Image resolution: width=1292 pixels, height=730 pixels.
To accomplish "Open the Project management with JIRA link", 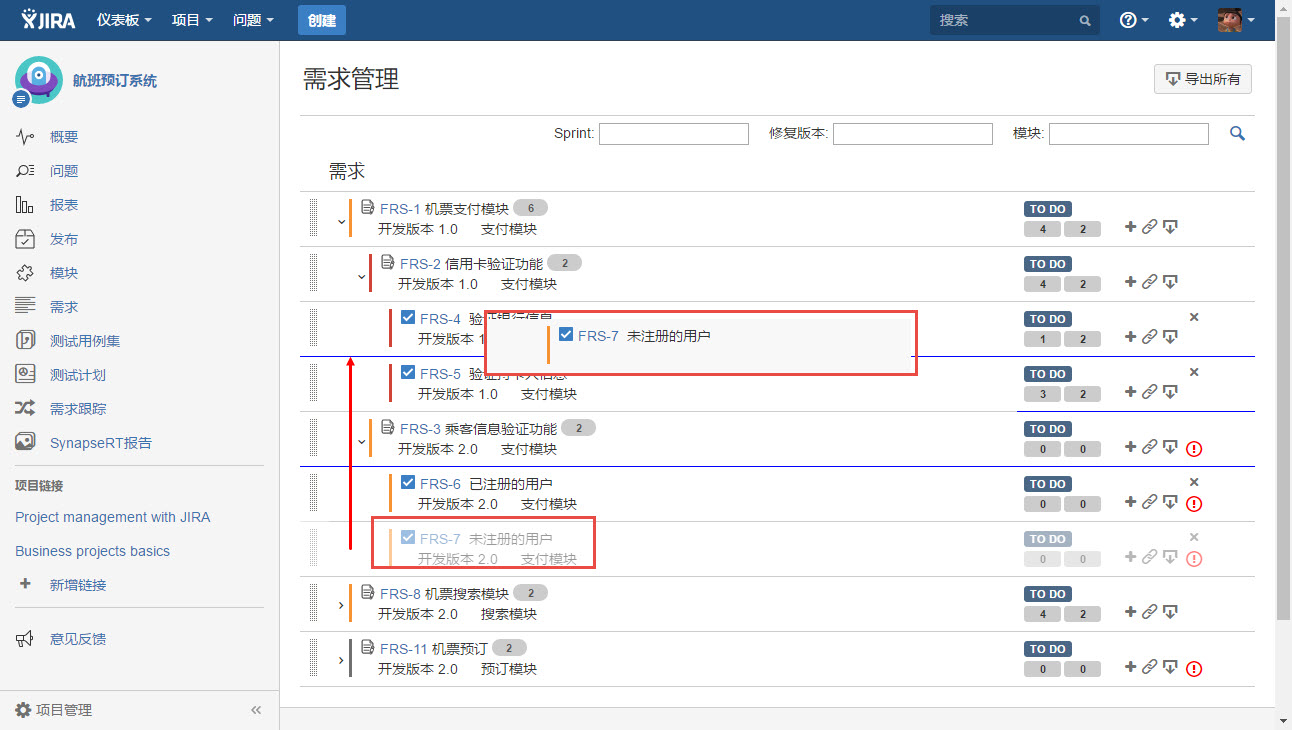I will point(113,517).
